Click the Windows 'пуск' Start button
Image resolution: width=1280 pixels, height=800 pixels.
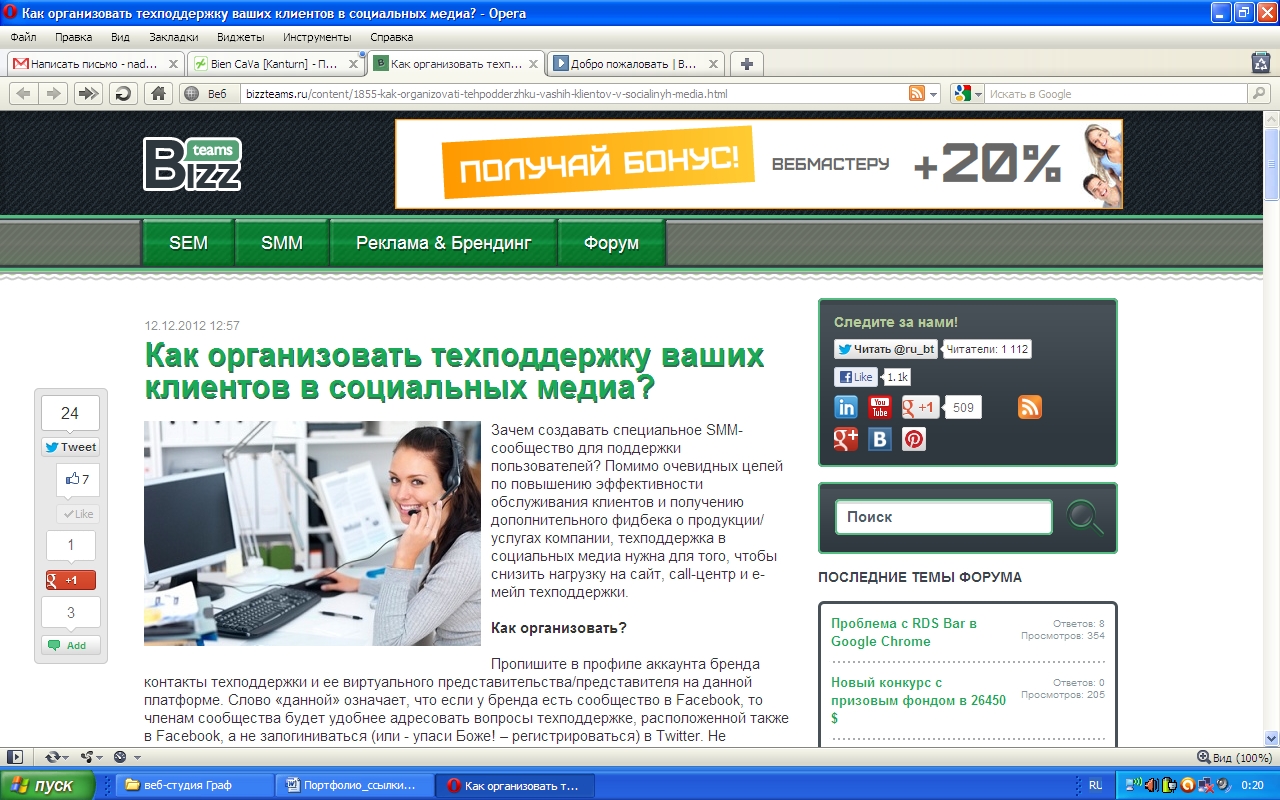48,785
